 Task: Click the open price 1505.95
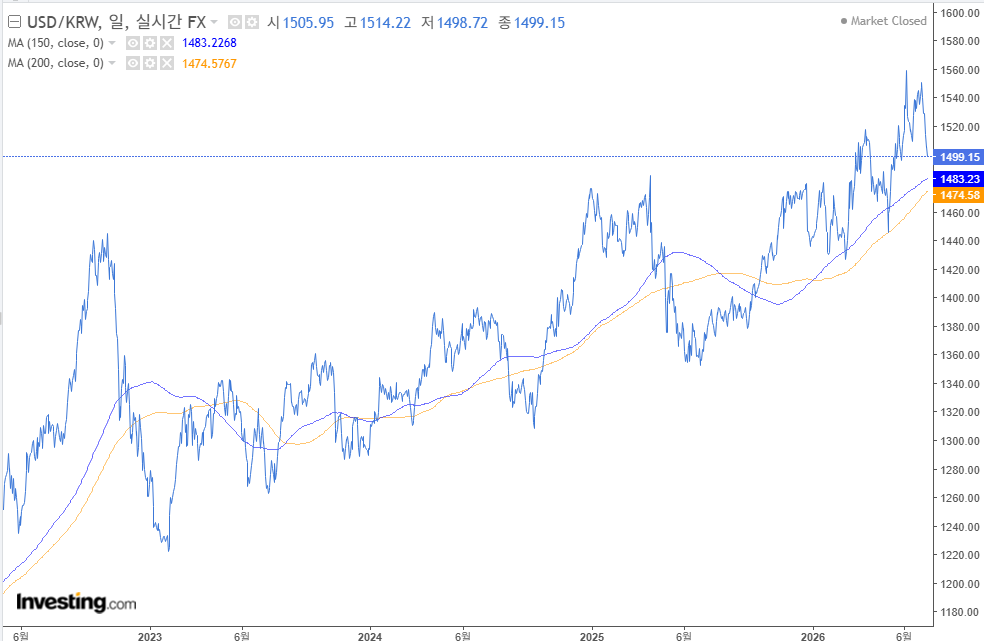pyautogui.click(x=308, y=23)
